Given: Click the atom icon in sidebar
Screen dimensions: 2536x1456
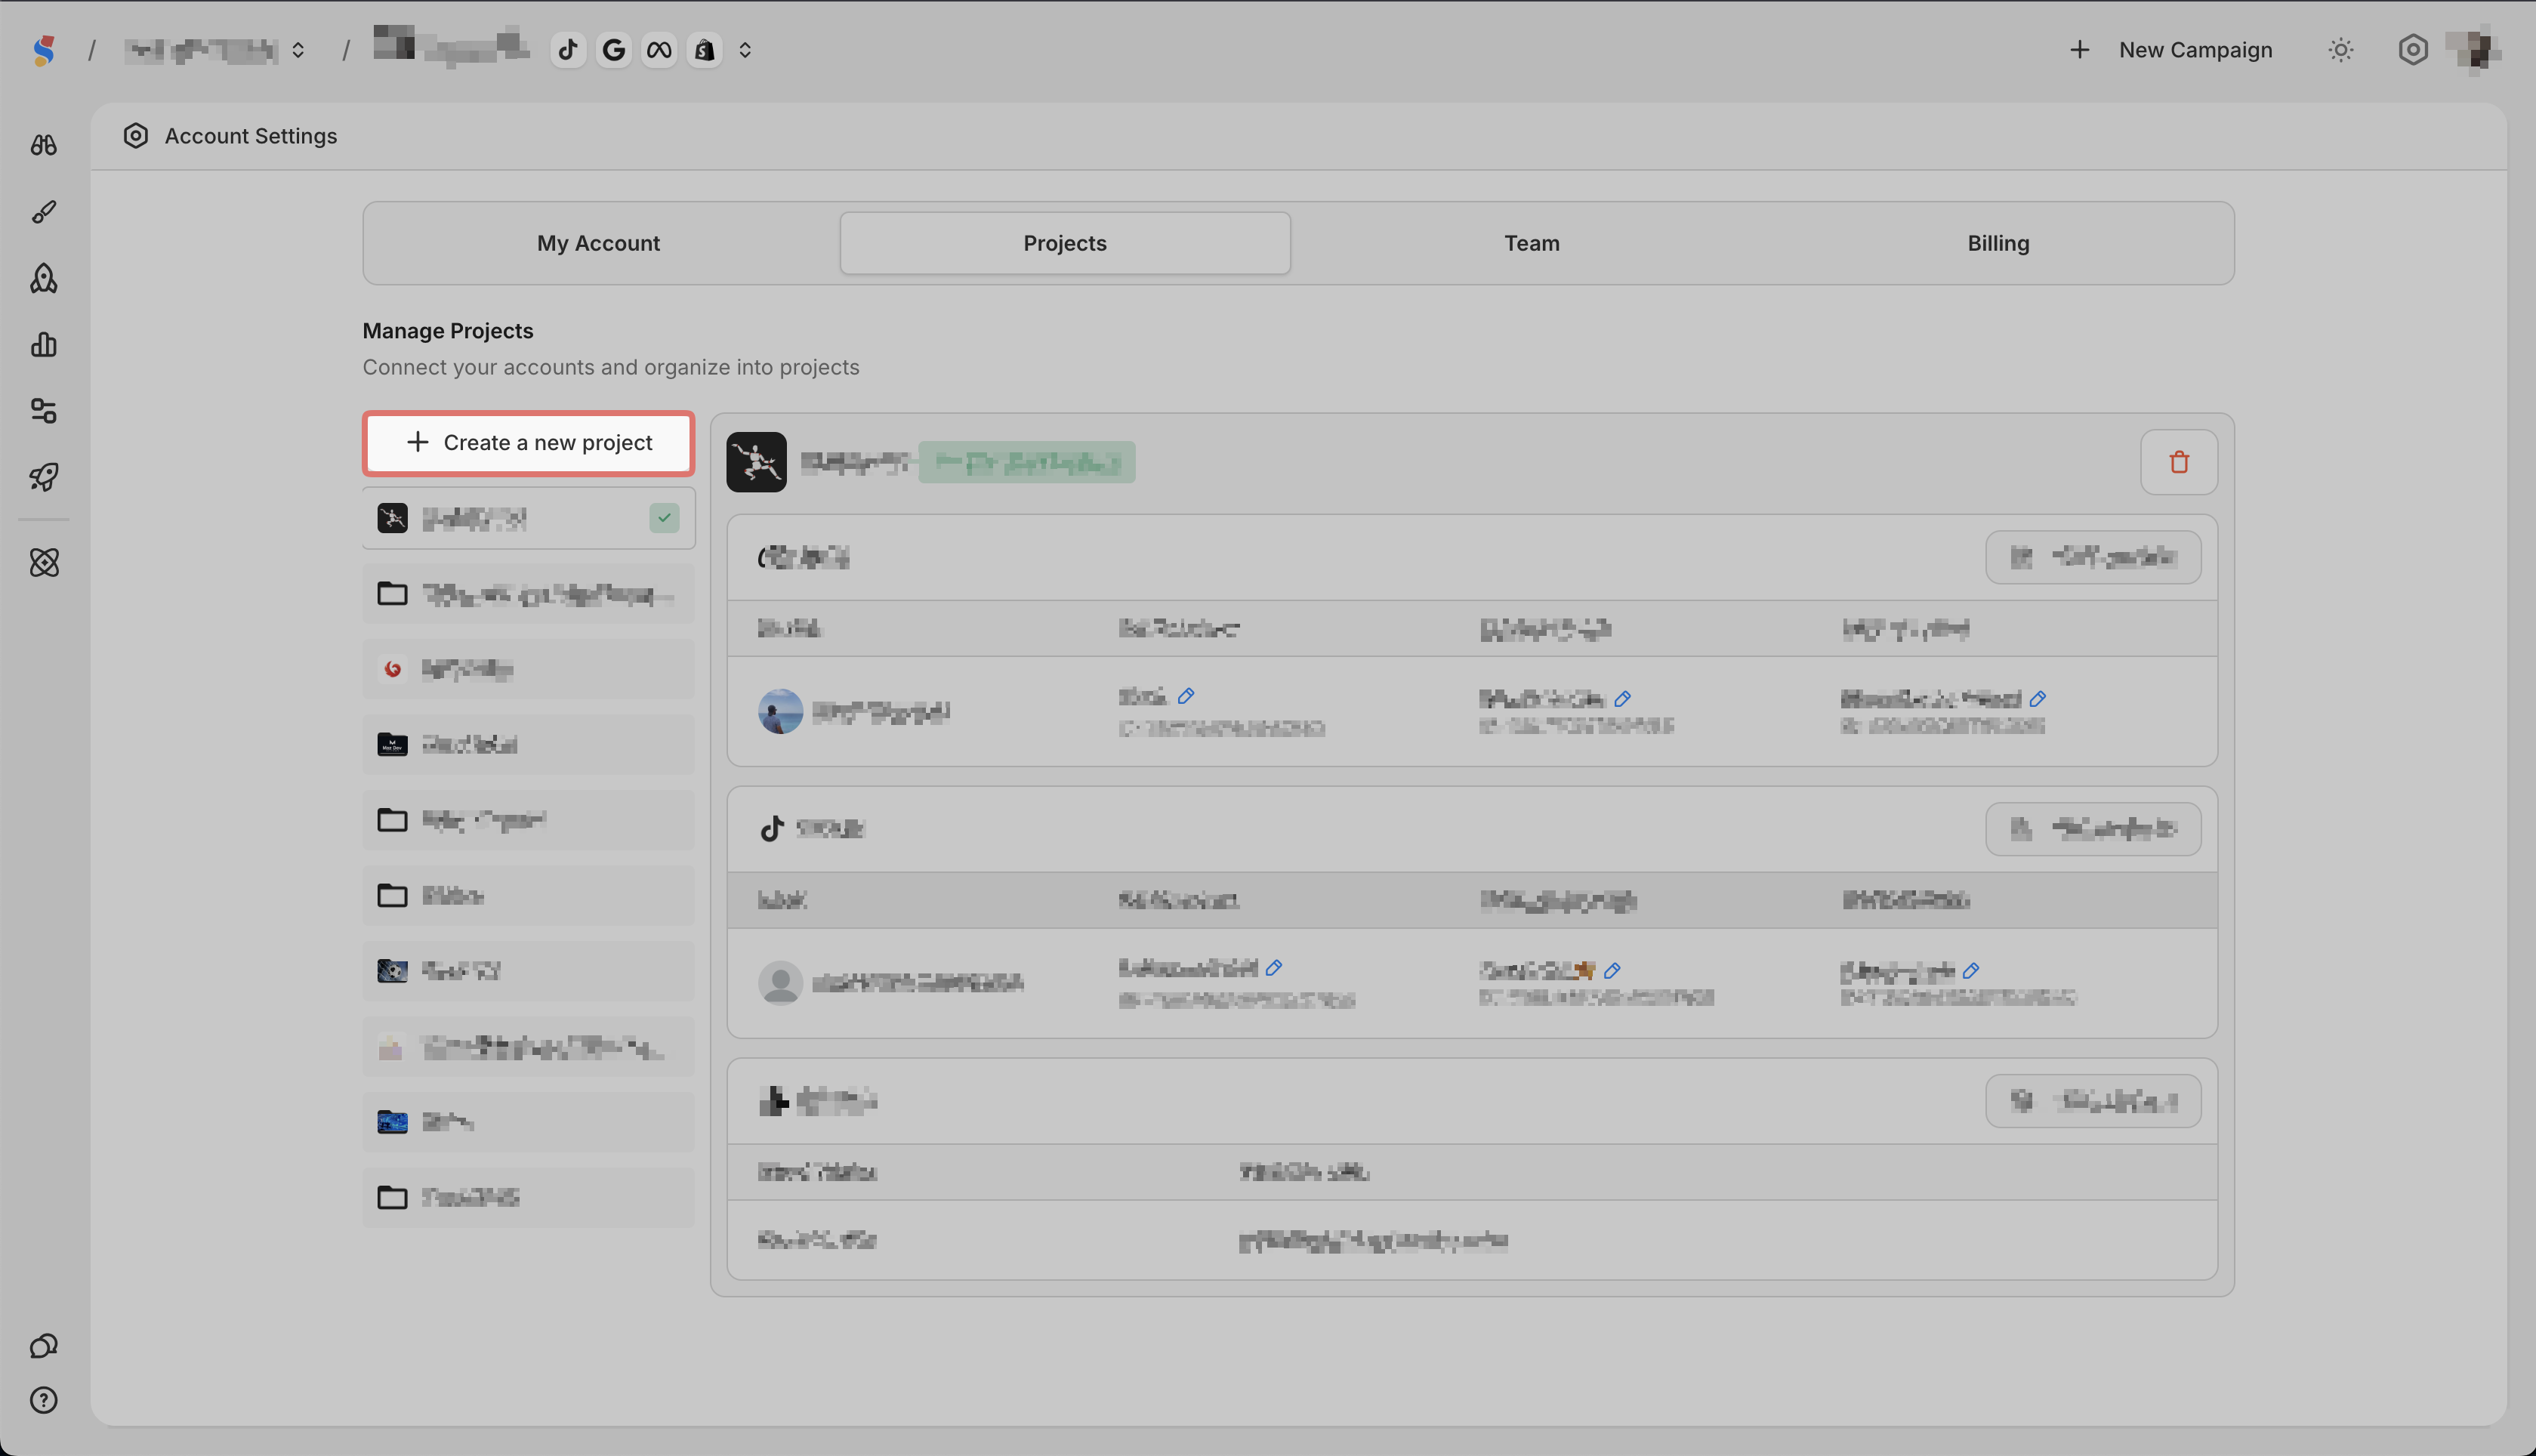Looking at the screenshot, I should point(44,562).
